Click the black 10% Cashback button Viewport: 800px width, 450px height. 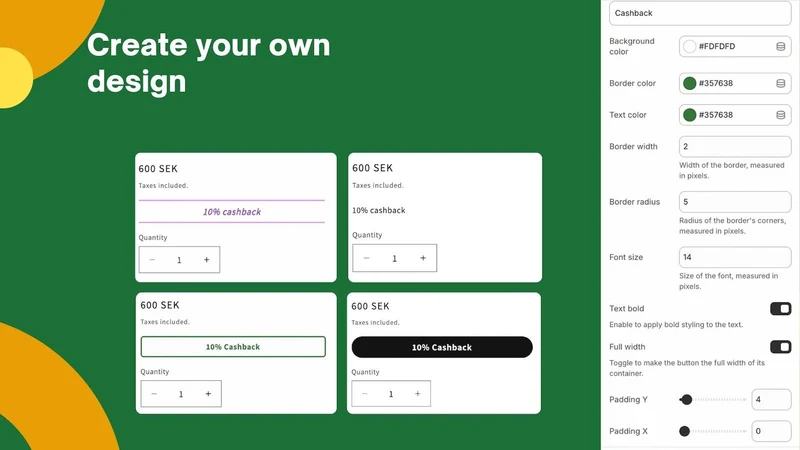pyautogui.click(x=442, y=347)
